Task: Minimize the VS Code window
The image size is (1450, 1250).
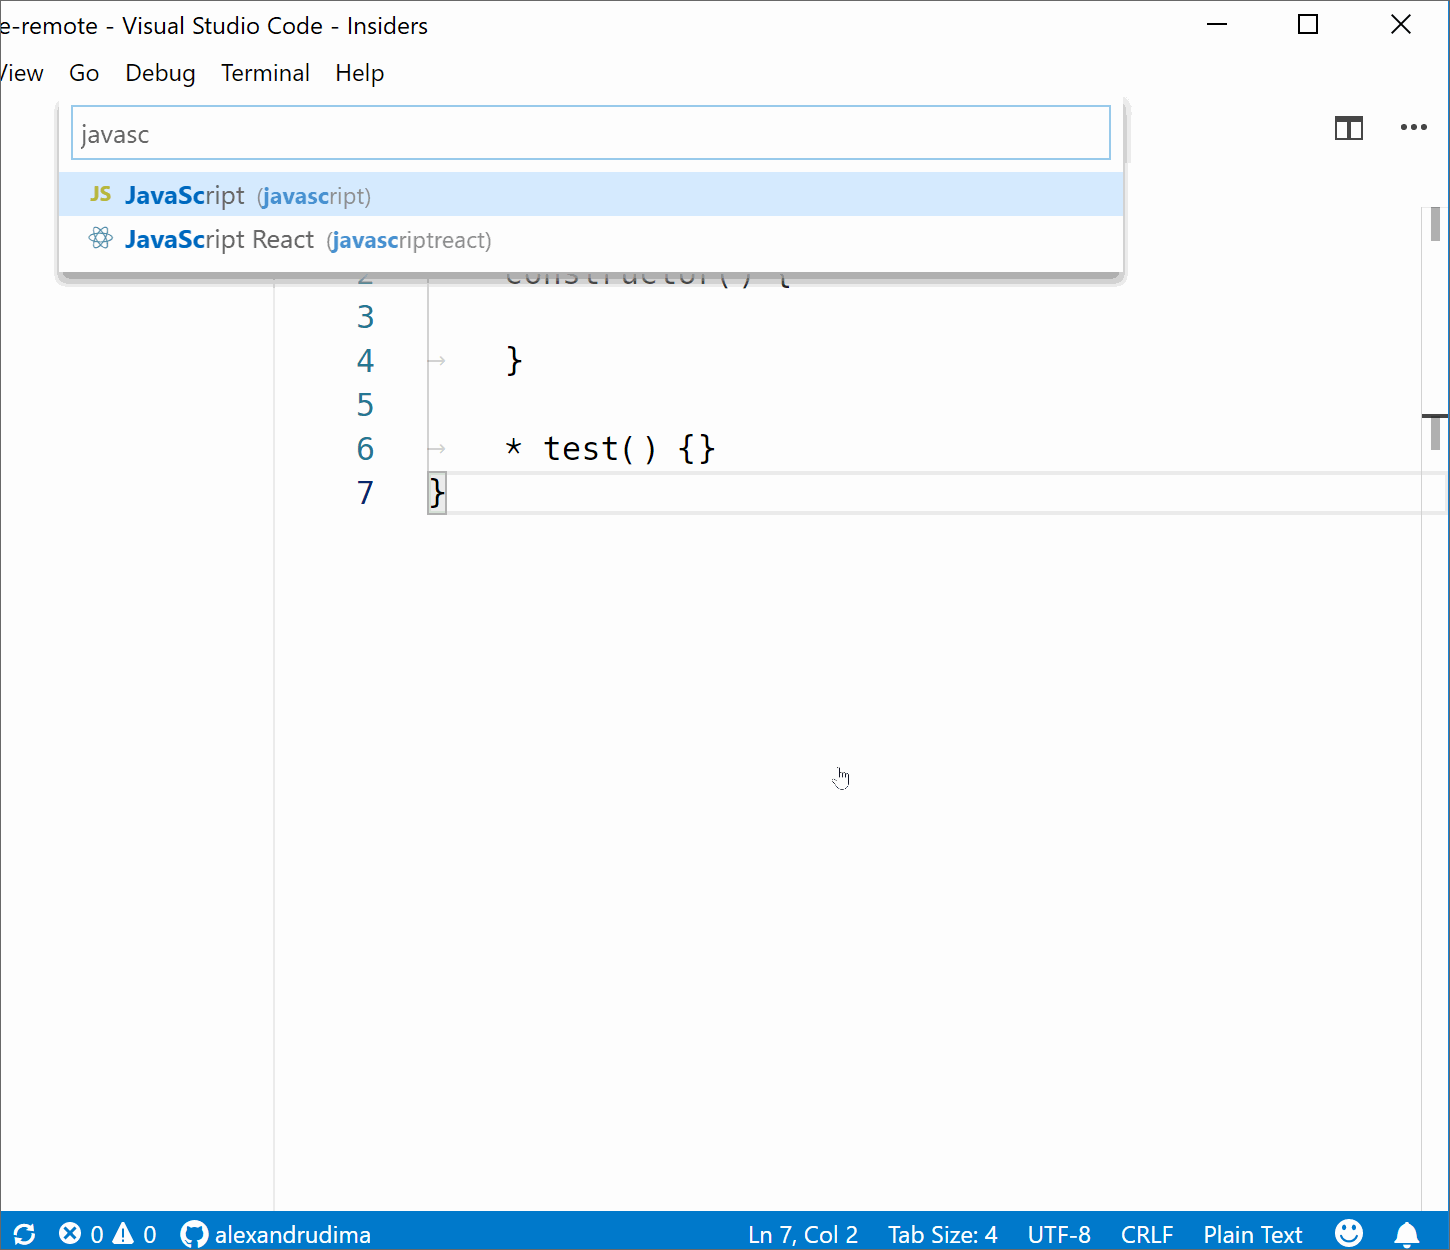Action: [1217, 25]
